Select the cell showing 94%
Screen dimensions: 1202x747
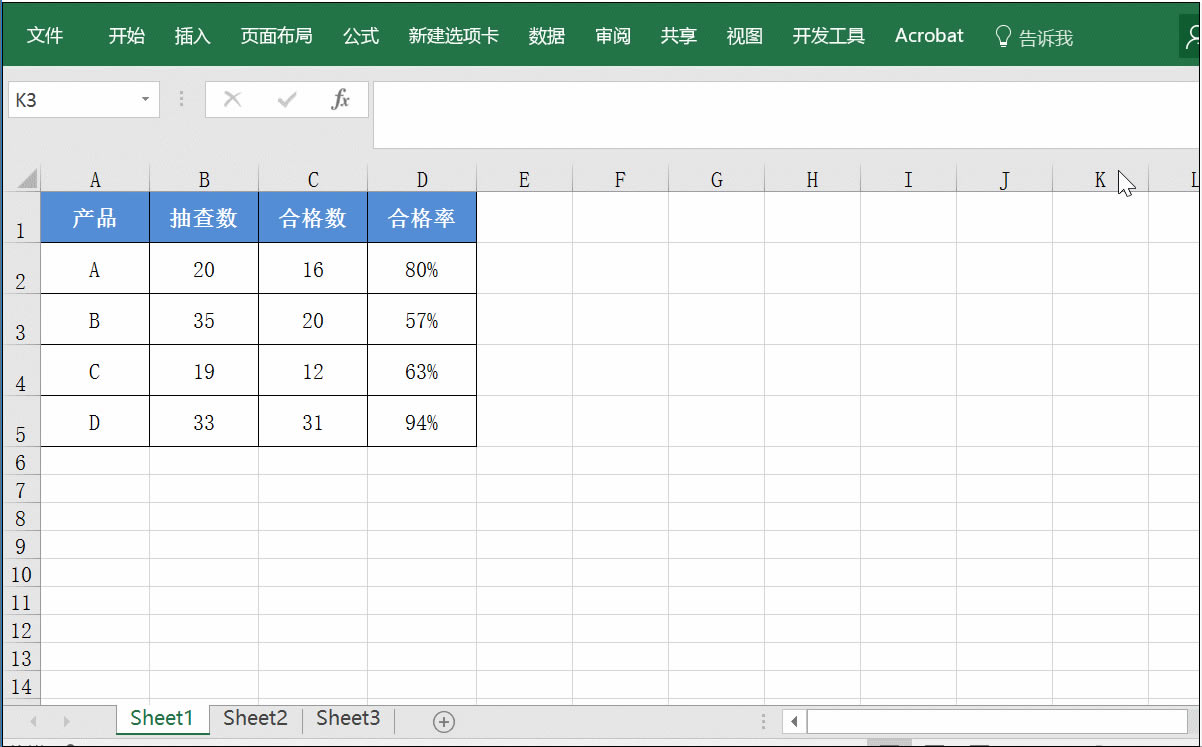pyautogui.click(x=421, y=421)
